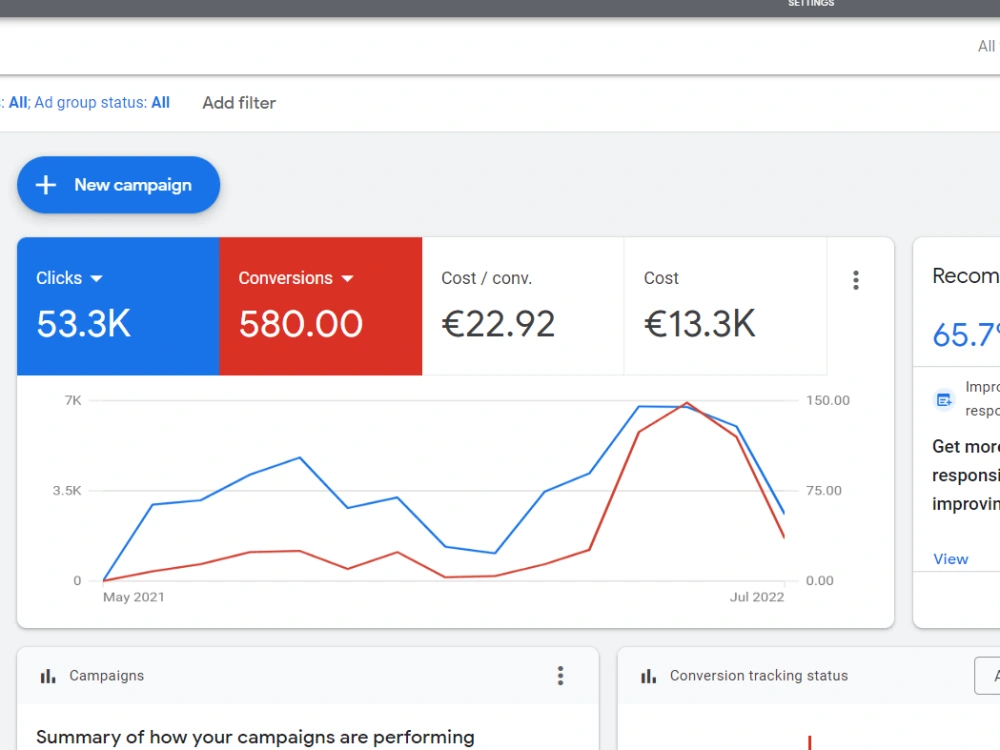Click the May 2021 axis label
Screen dimensions: 1000x750
pos(134,597)
